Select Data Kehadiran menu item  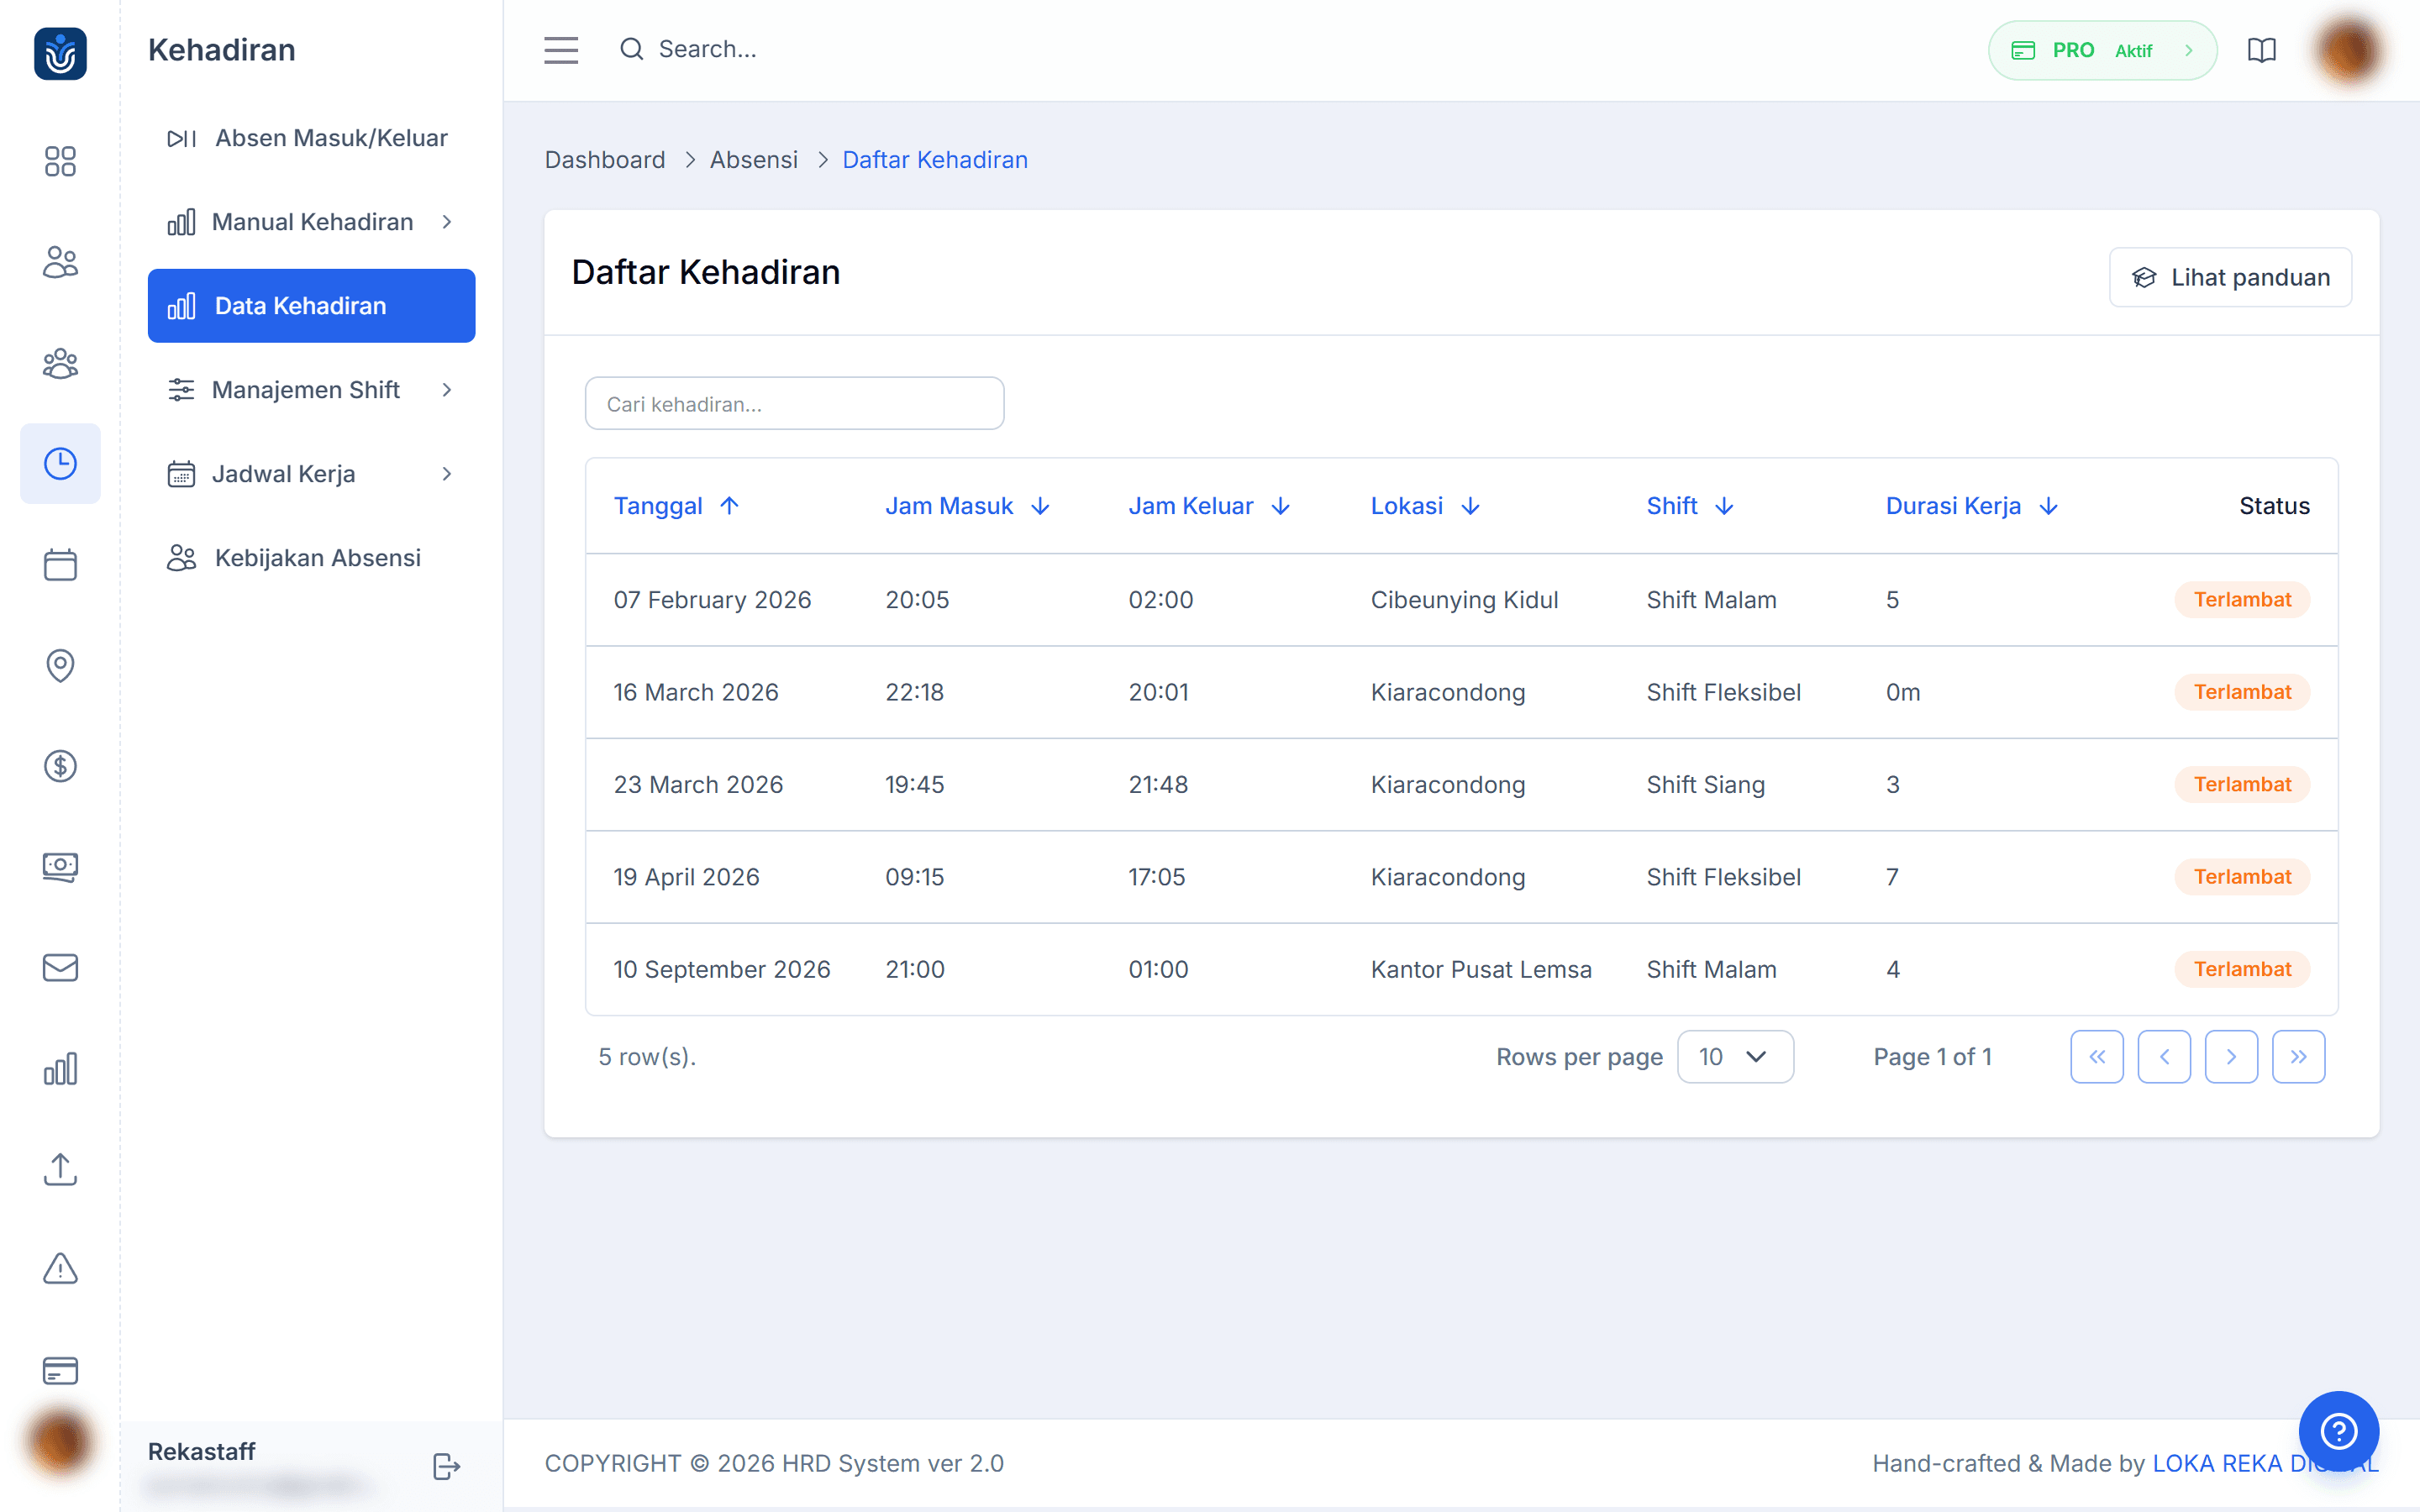[x=311, y=306]
